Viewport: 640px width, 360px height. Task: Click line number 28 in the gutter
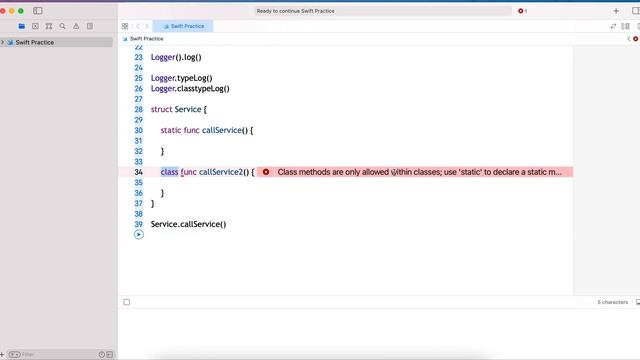coord(139,109)
